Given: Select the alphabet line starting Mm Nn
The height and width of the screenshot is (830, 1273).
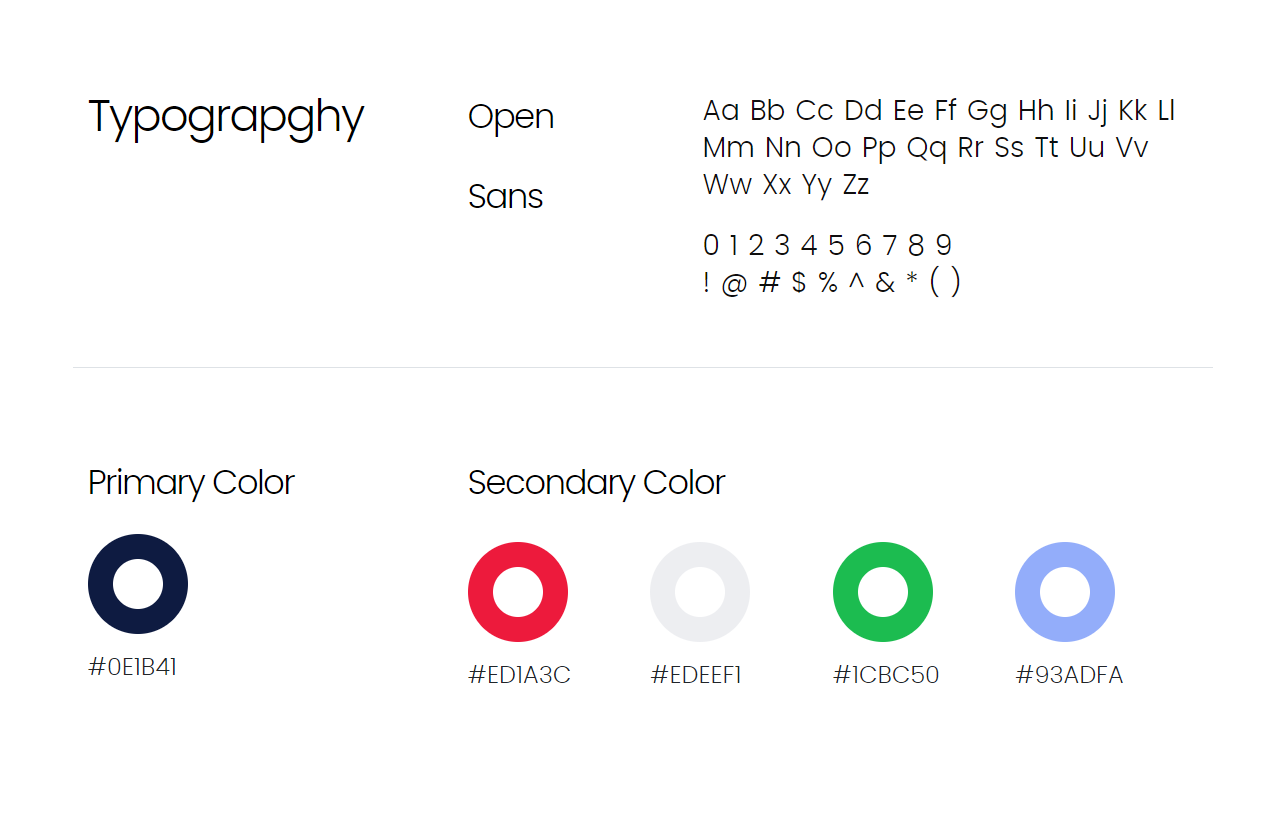Looking at the screenshot, I should [x=925, y=148].
